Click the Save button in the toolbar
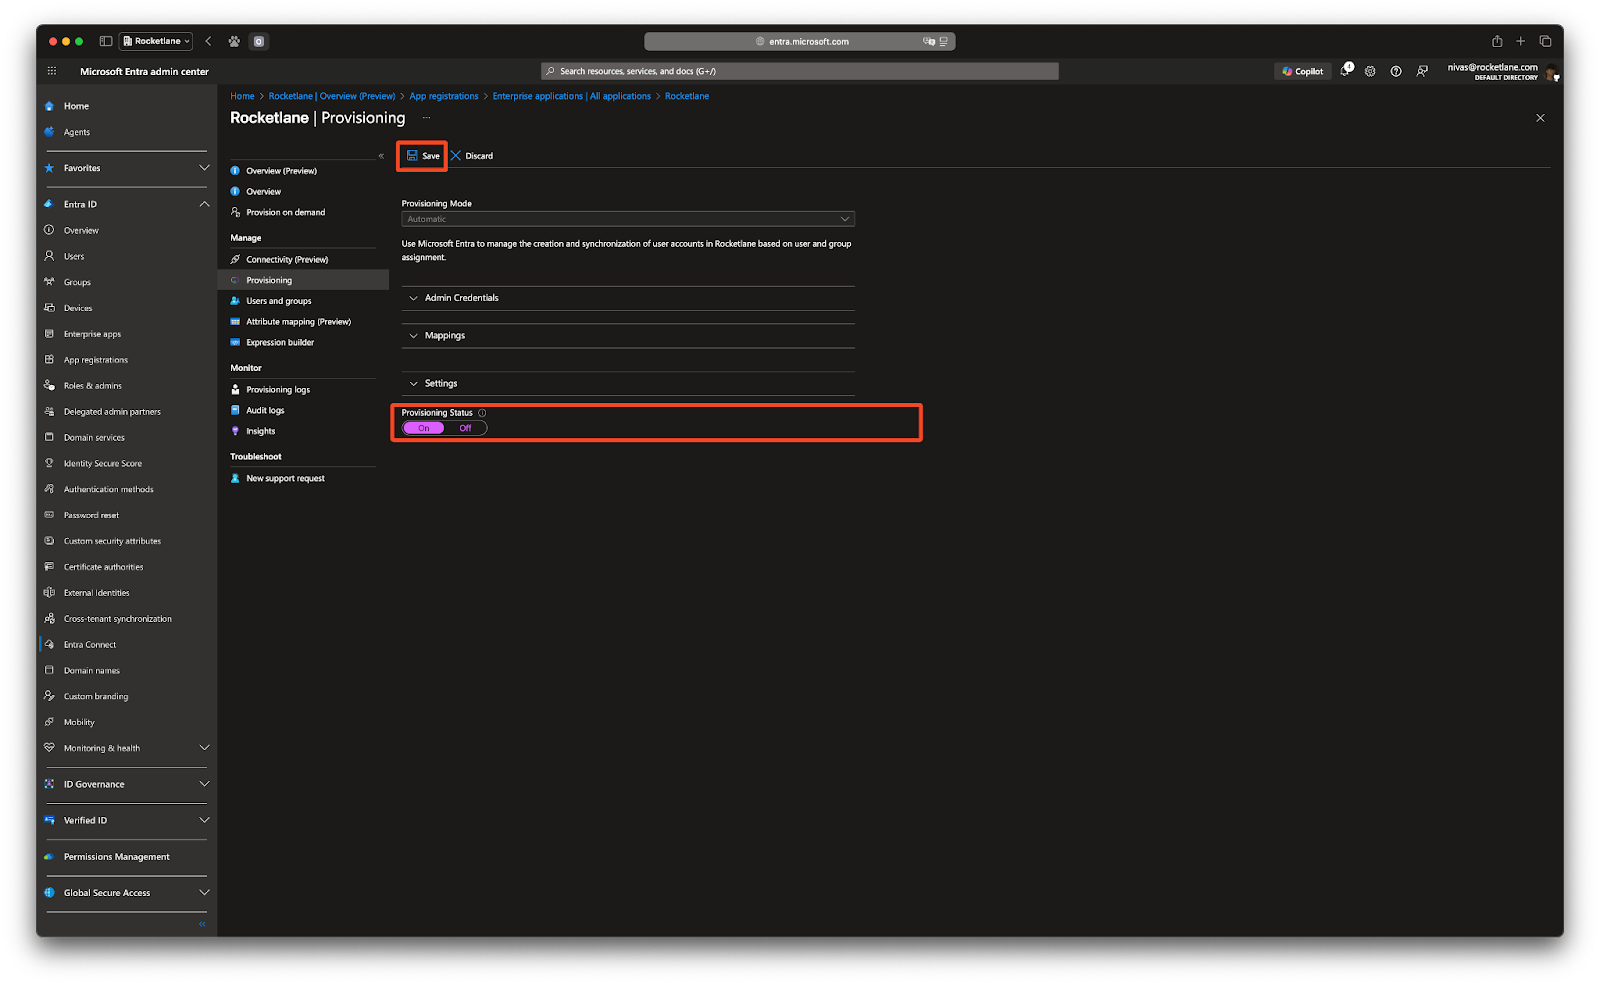 tap(423, 156)
